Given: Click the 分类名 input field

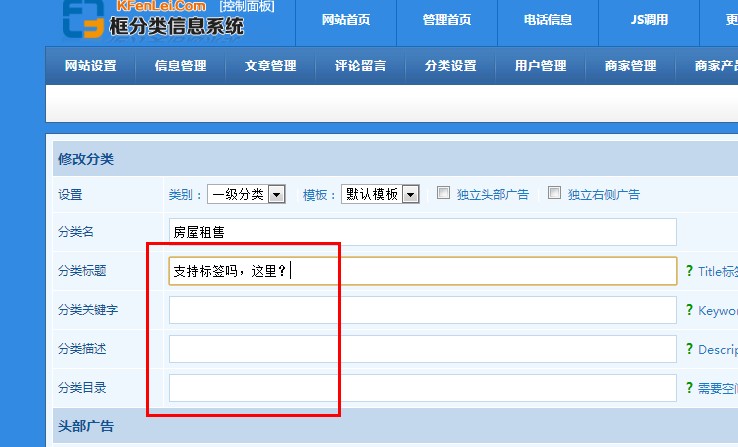Looking at the screenshot, I should click(x=422, y=232).
